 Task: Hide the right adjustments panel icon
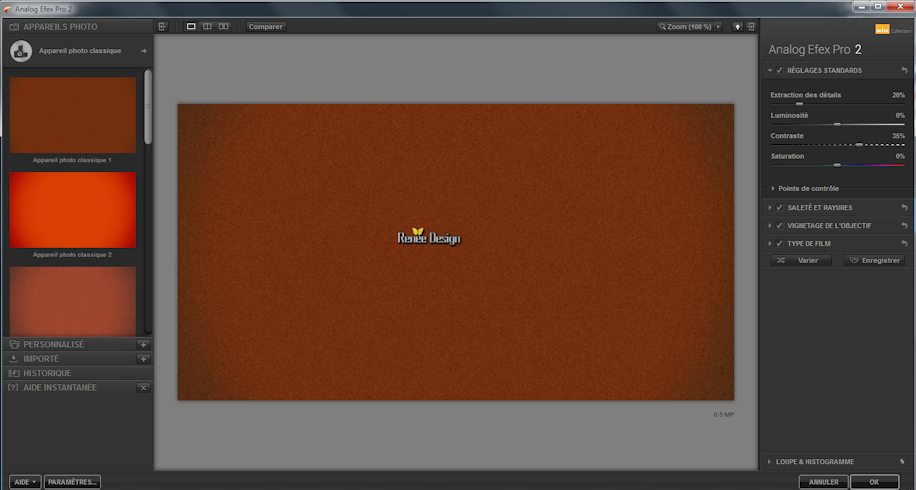point(751,26)
